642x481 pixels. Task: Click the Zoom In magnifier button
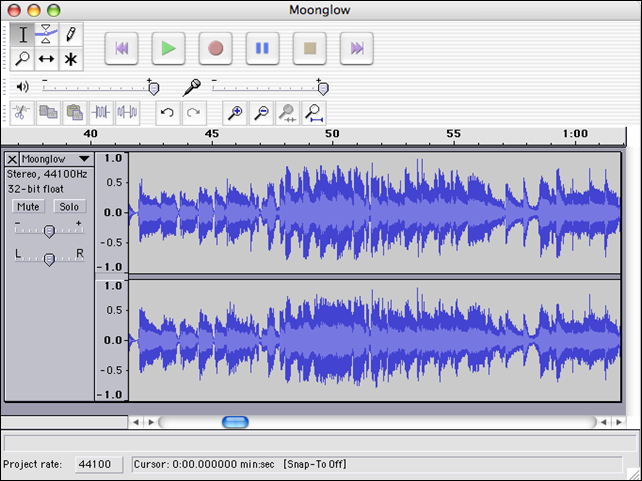(x=235, y=112)
